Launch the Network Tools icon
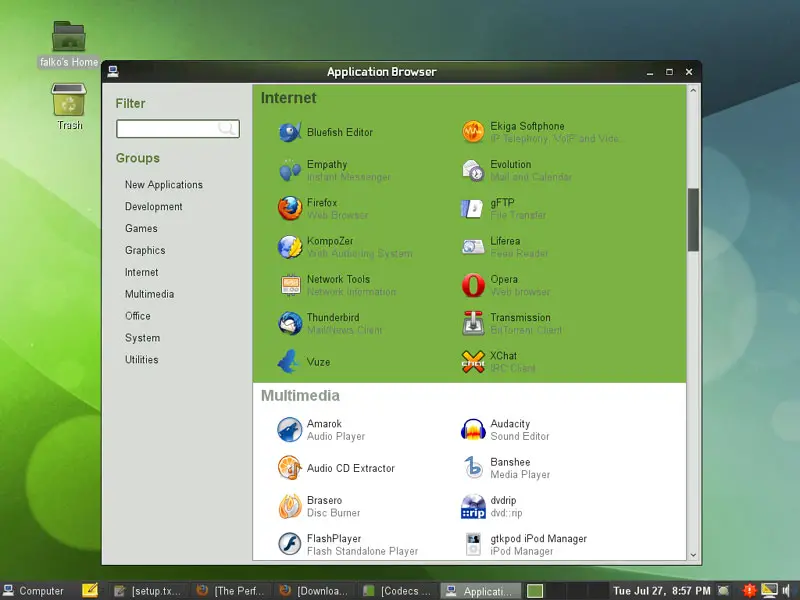Viewport: 800px width, 600px height. (x=290, y=285)
